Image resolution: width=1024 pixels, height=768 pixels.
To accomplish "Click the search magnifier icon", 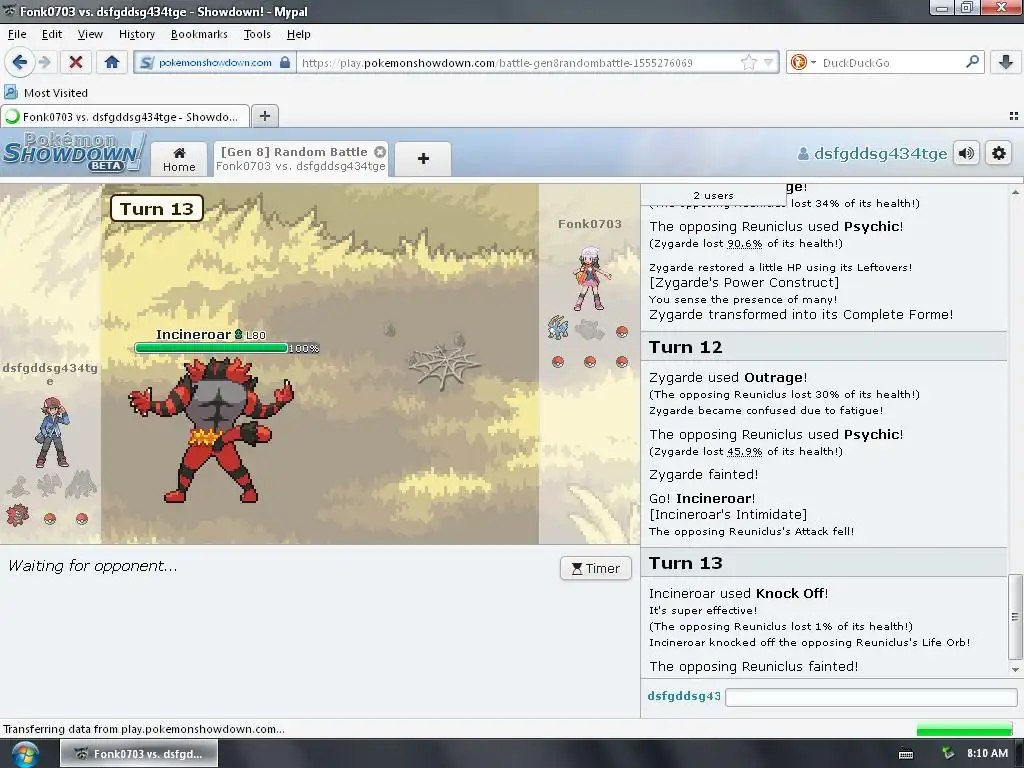I will point(972,62).
